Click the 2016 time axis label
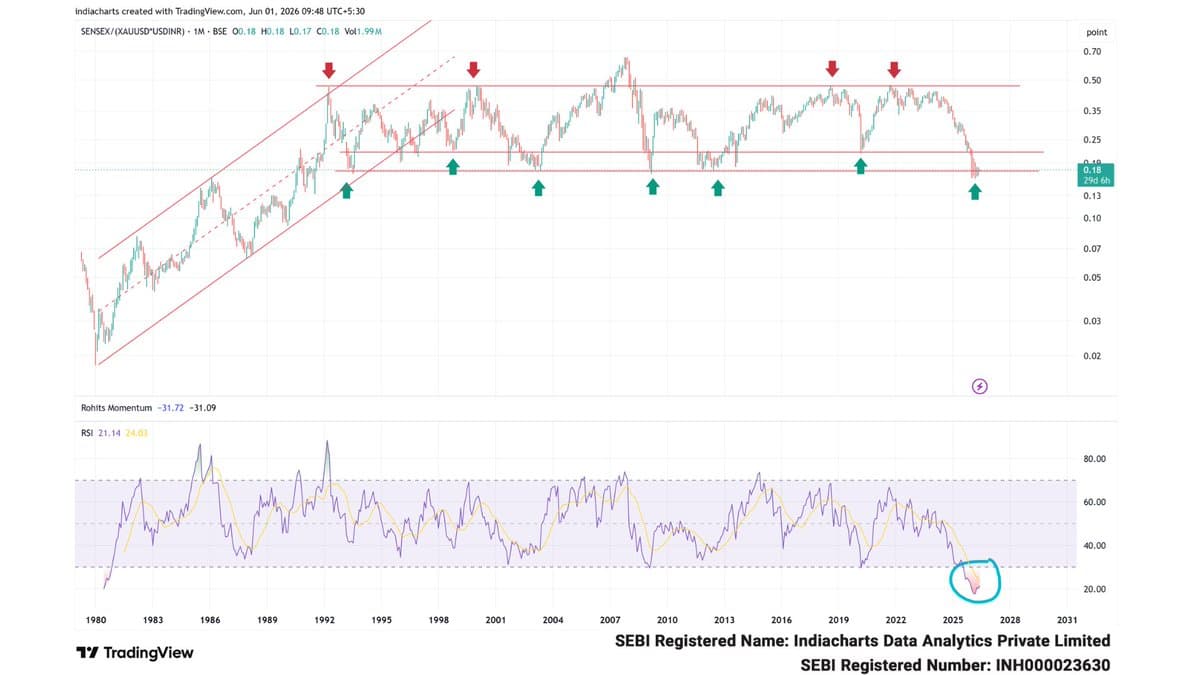 pos(781,620)
